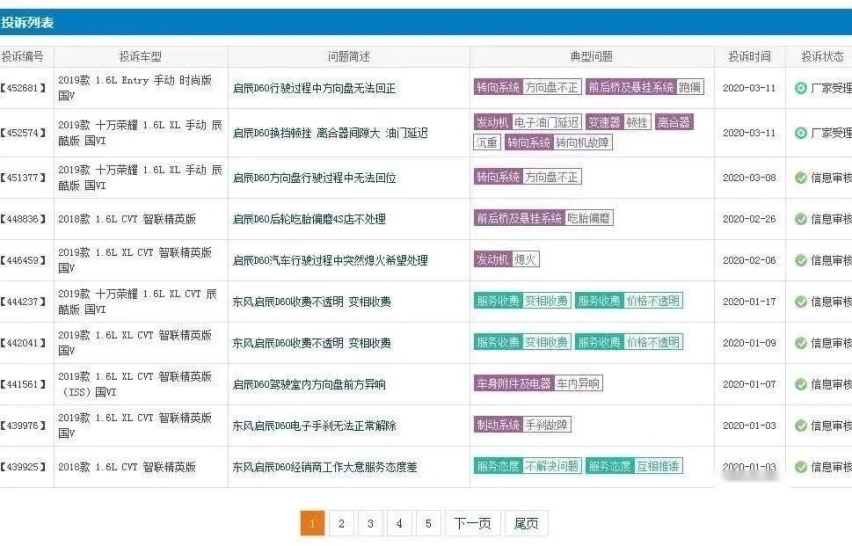The height and width of the screenshot is (546, 852).
Task: Click green check icon for complaint 446459
Action: 800,260
